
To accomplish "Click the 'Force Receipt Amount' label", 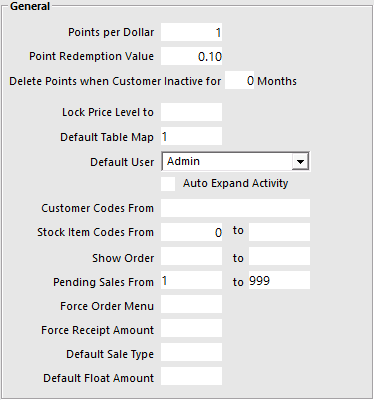I will click(97, 330).
